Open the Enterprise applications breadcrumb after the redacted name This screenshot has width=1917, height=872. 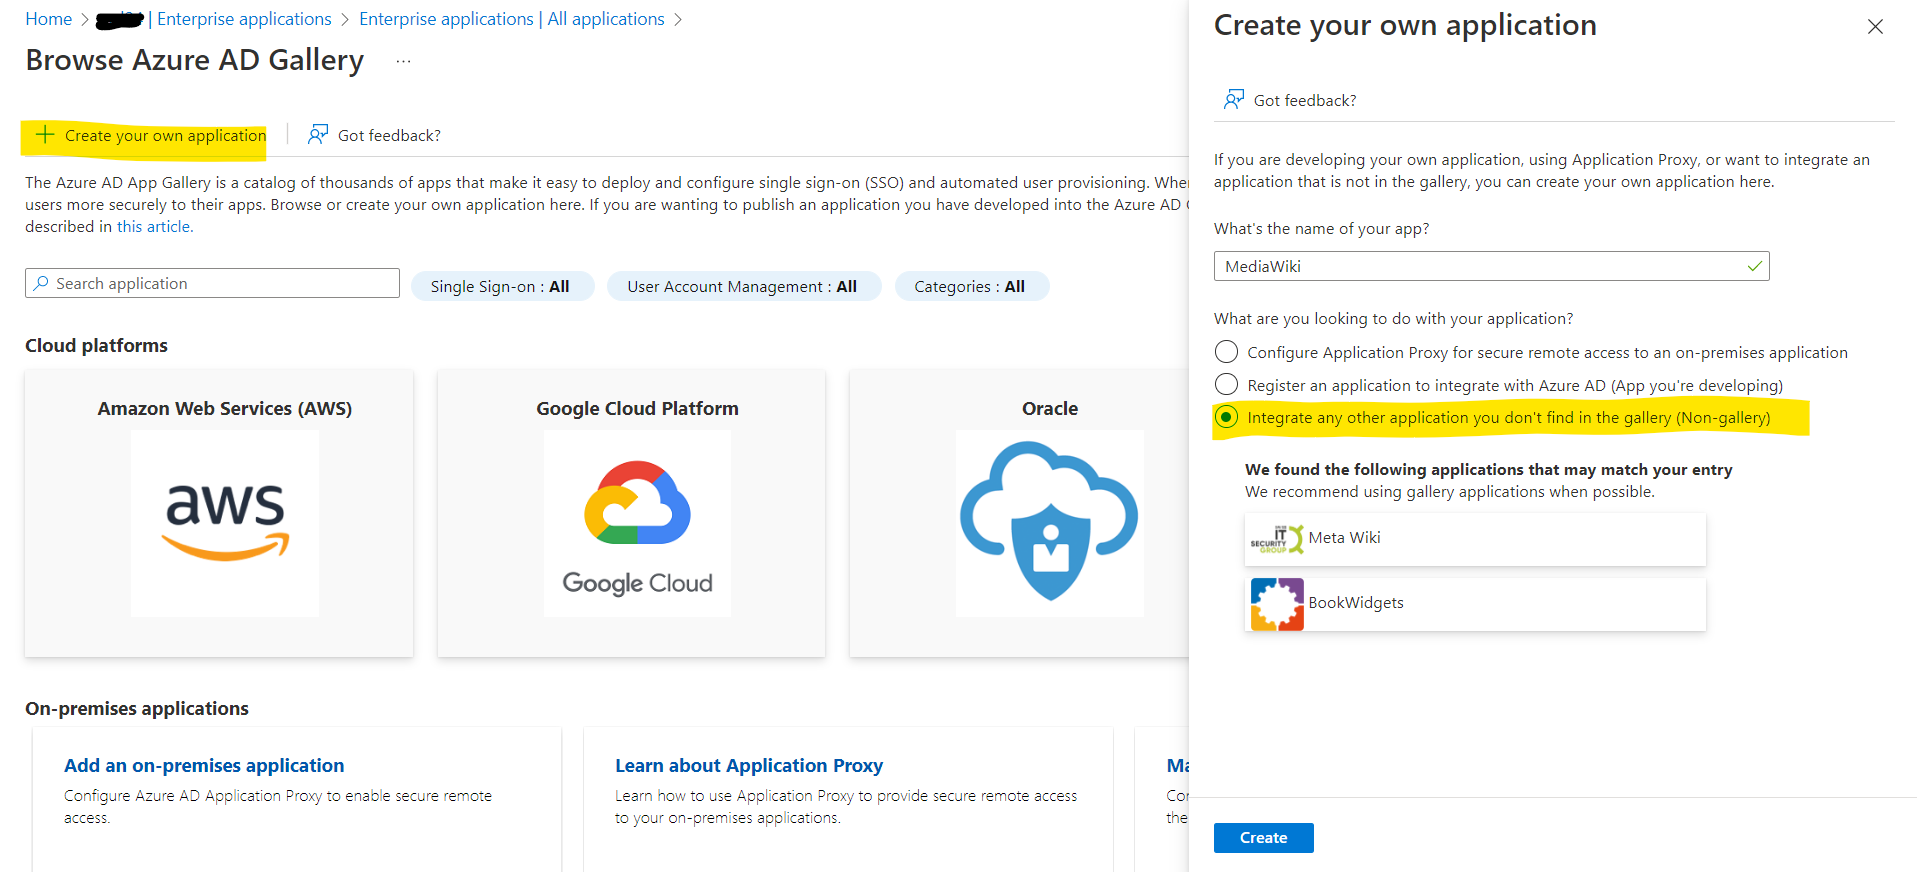point(244,19)
